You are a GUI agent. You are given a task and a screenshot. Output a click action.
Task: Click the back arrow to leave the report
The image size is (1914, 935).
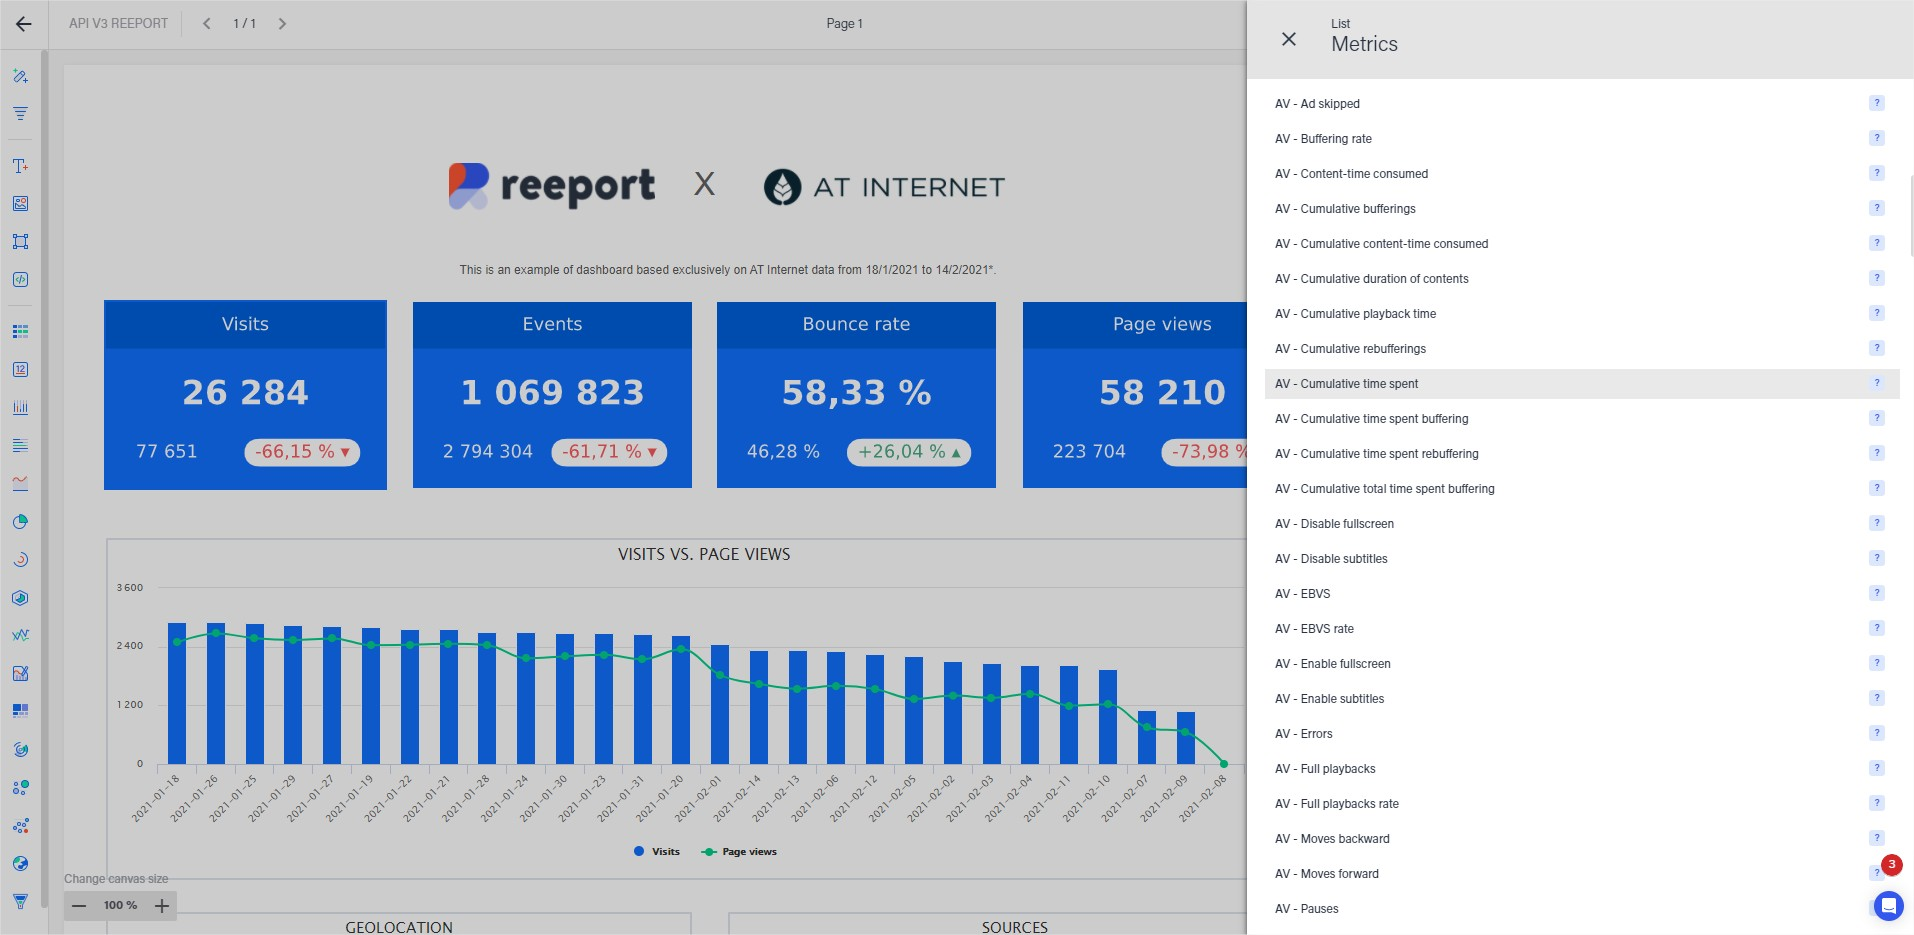(x=24, y=24)
